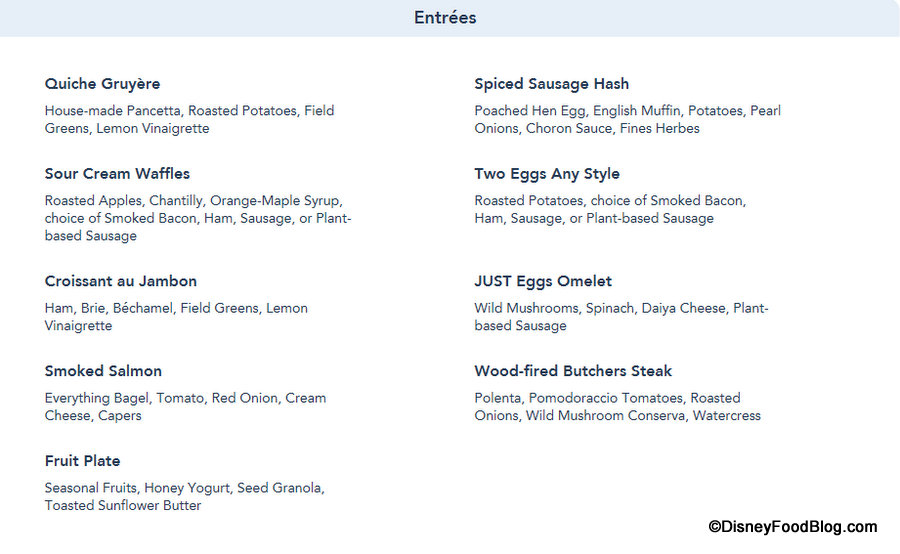Select the Poached Hen Egg description text
The height and width of the screenshot is (554, 900).
point(627,119)
